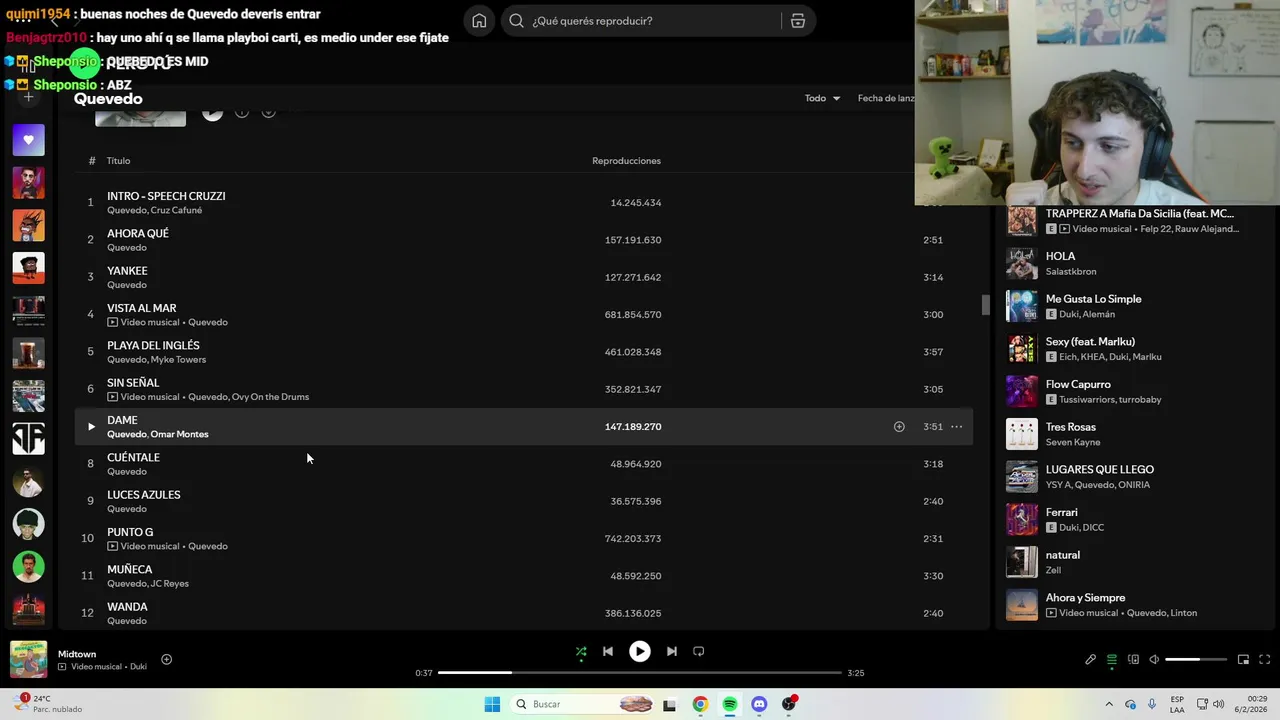The width and height of the screenshot is (1280, 720).
Task: Select the PUNTO G track
Action: pos(525,539)
